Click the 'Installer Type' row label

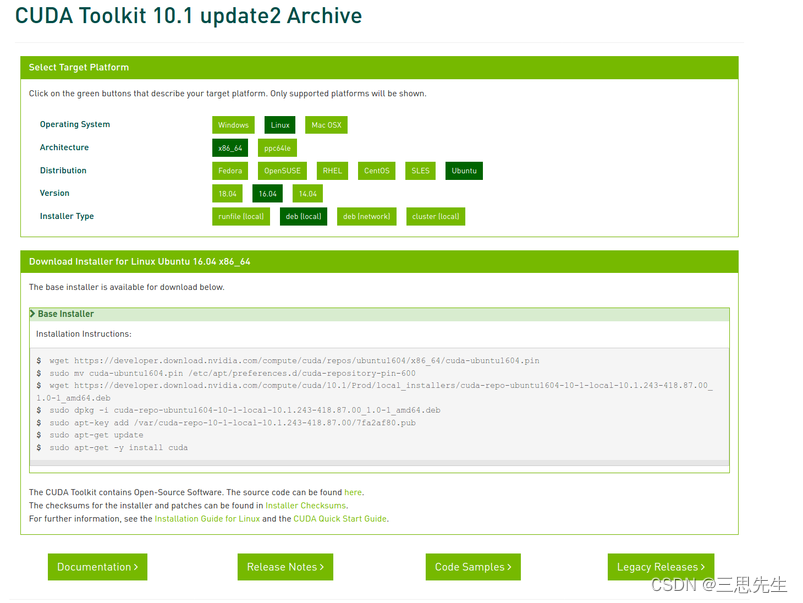pyautogui.click(x=67, y=216)
